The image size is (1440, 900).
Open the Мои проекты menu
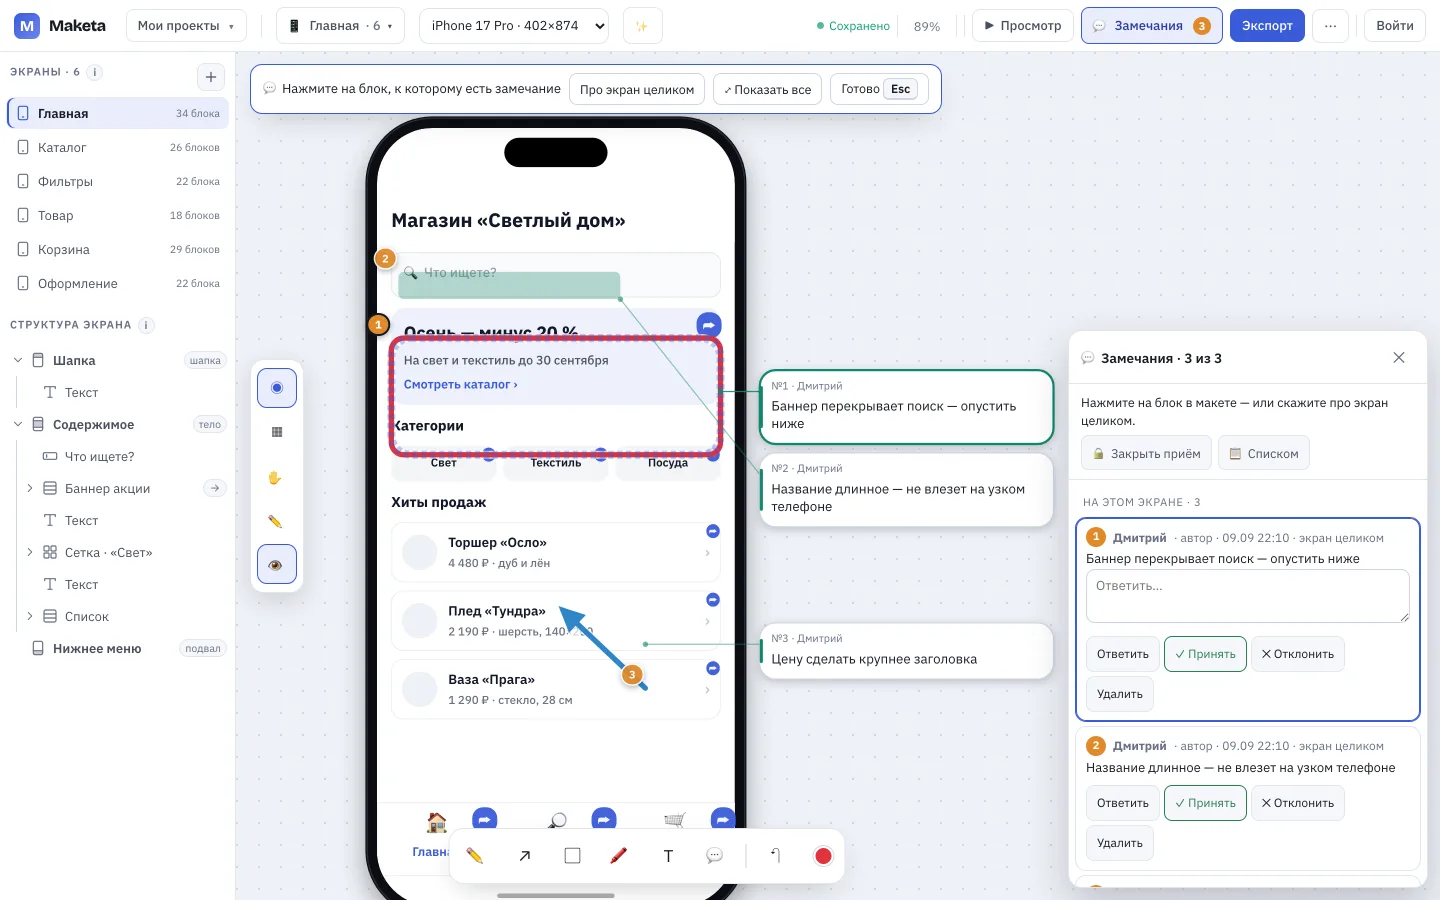[x=186, y=26]
